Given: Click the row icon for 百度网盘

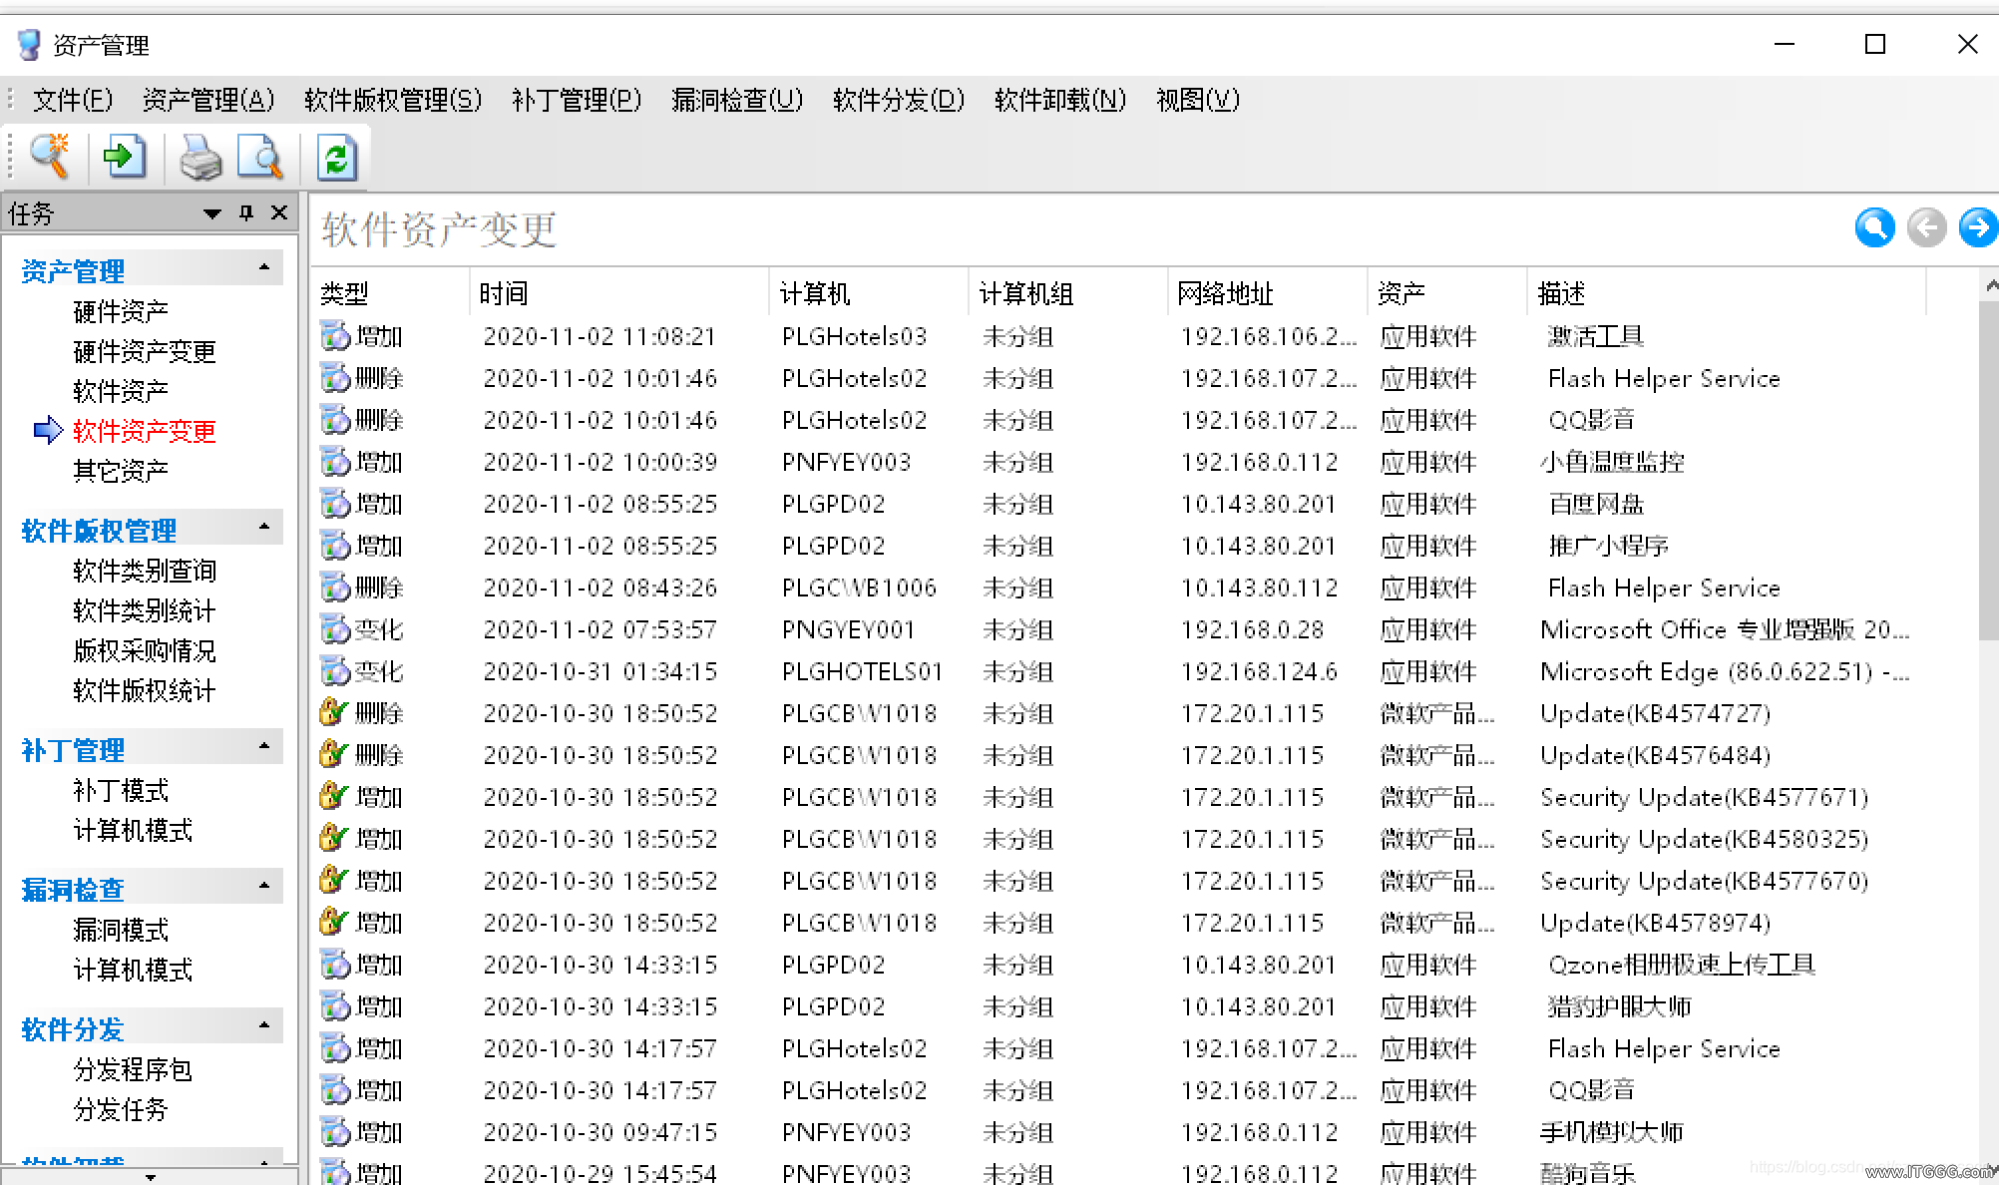Looking at the screenshot, I should pyautogui.click(x=335, y=504).
